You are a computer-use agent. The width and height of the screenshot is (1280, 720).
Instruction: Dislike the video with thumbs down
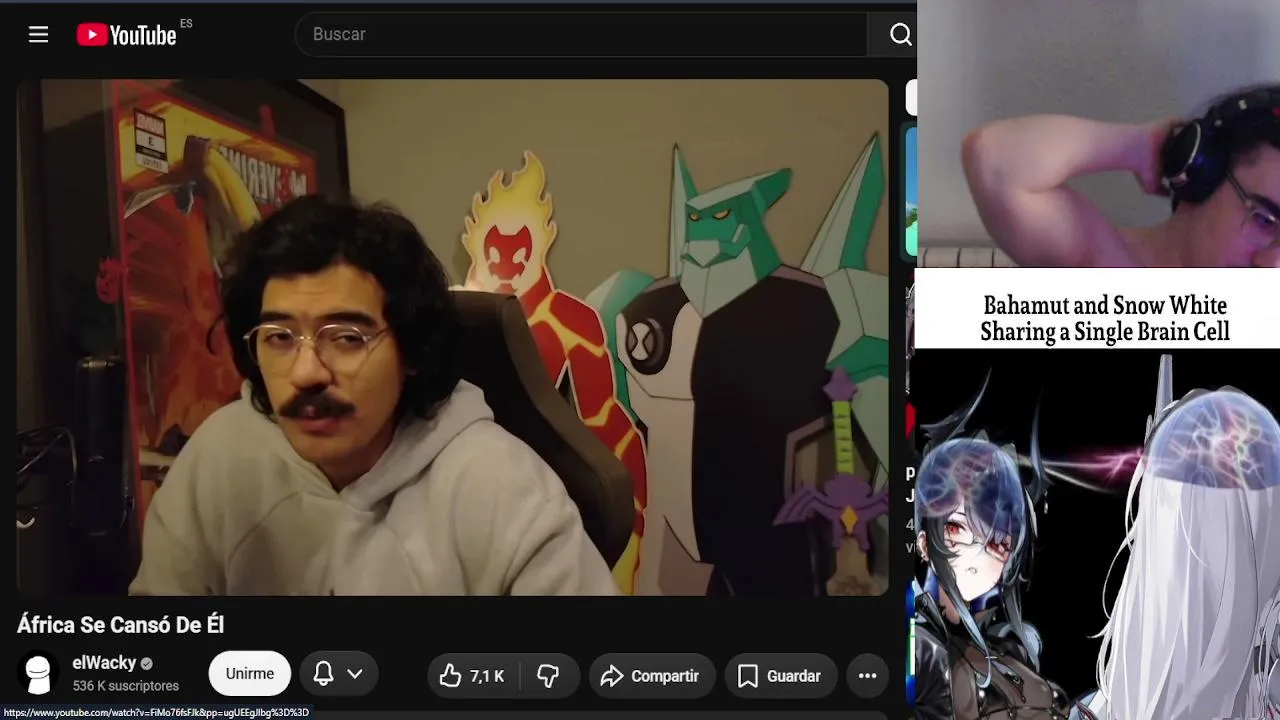coord(549,676)
